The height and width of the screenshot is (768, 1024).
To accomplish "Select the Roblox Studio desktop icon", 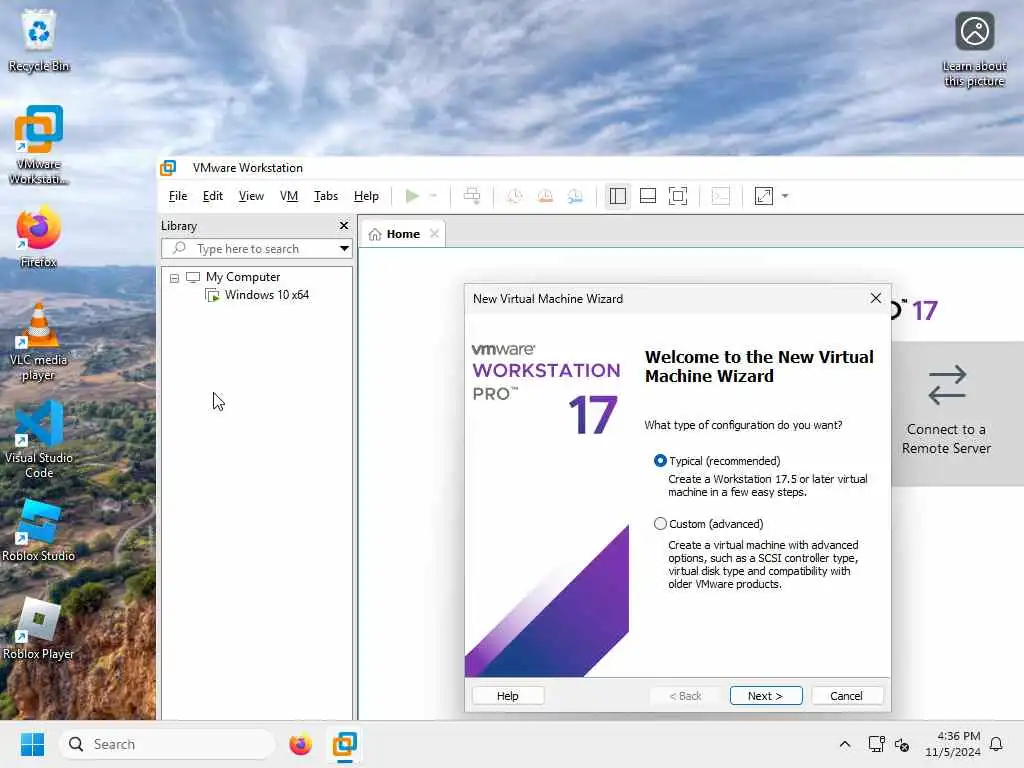I will (39, 532).
